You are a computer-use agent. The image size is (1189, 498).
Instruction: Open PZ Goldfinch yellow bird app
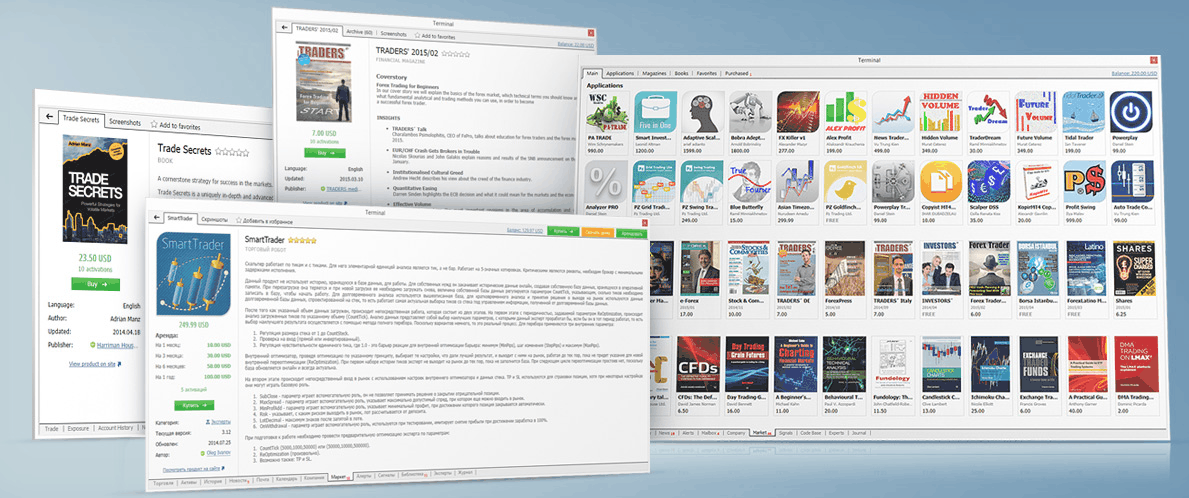click(845, 180)
